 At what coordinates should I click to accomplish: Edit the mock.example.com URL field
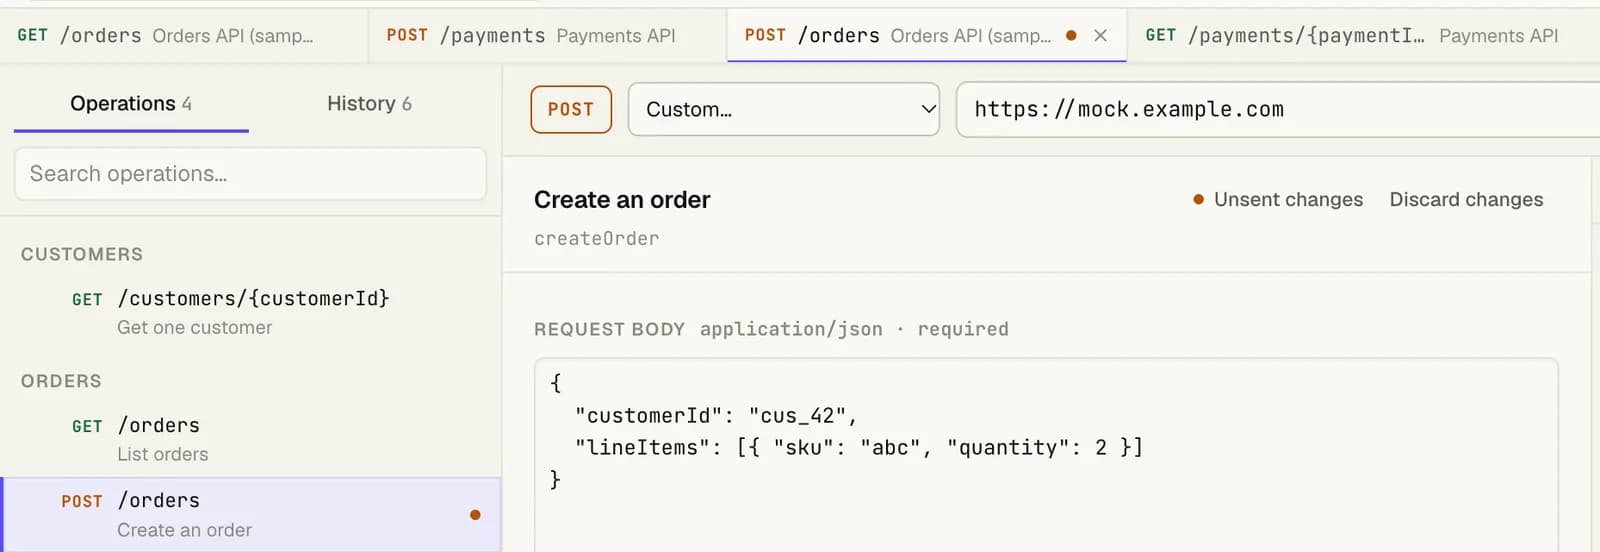1278,109
